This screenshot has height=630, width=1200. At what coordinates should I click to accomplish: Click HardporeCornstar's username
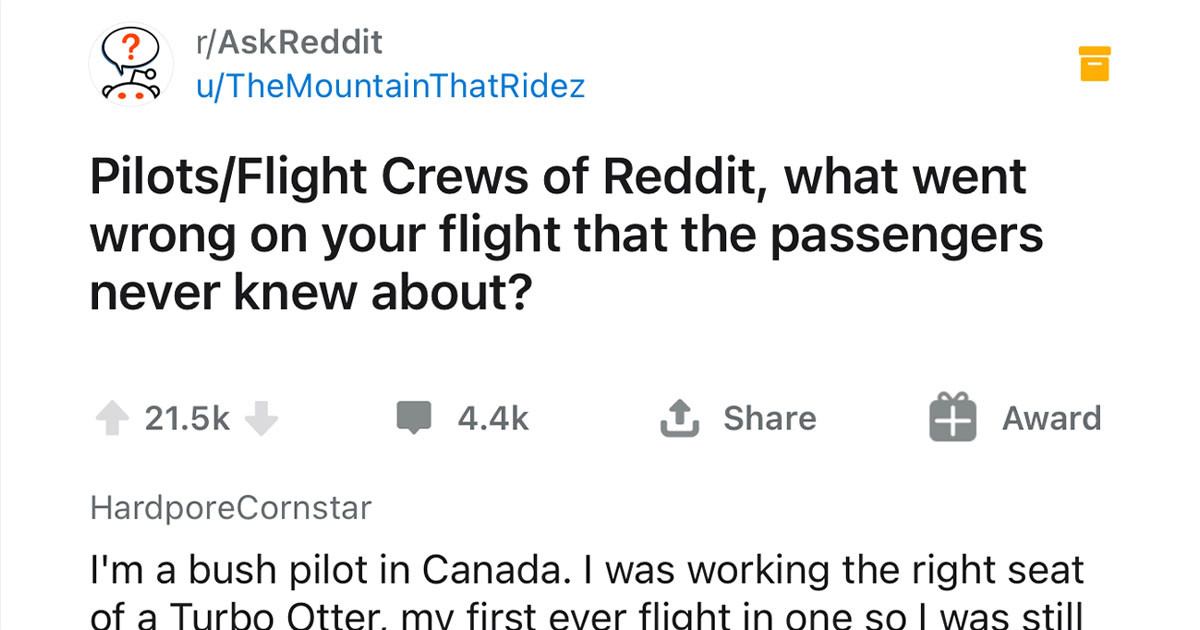pos(230,507)
